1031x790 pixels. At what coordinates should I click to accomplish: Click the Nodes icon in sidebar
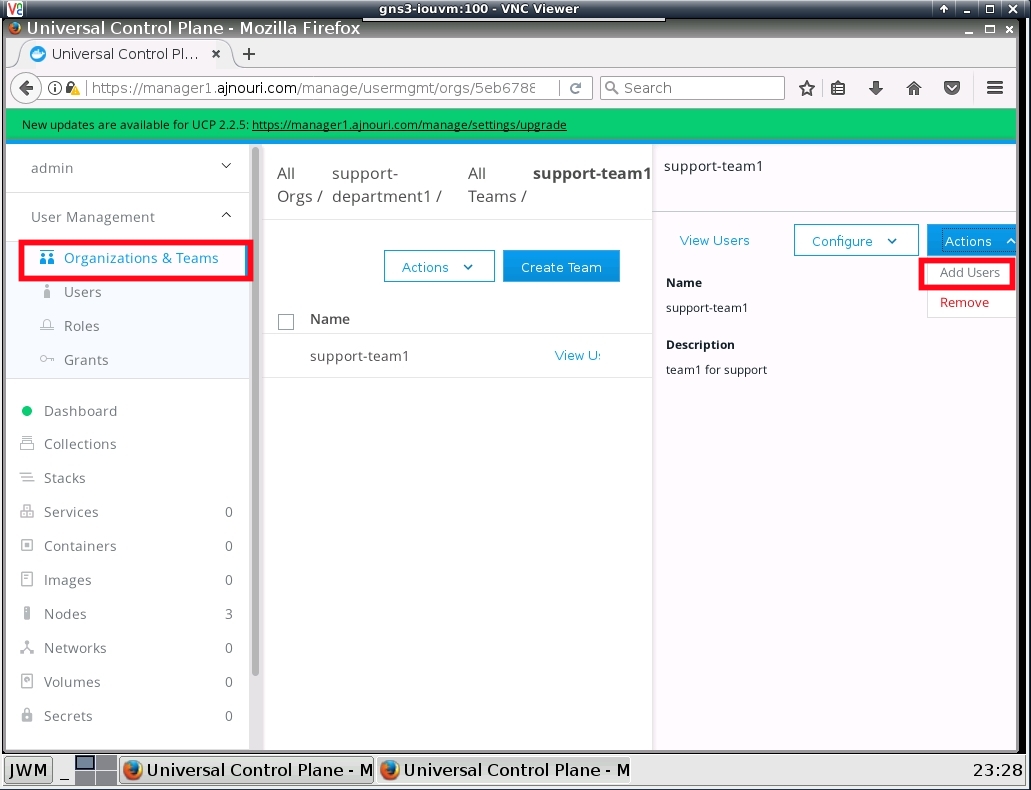pos(27,613)
